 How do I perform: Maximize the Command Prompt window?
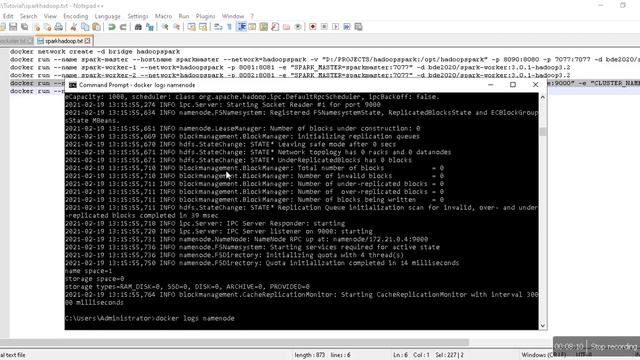pyautogui.click(x=513, y=85)
